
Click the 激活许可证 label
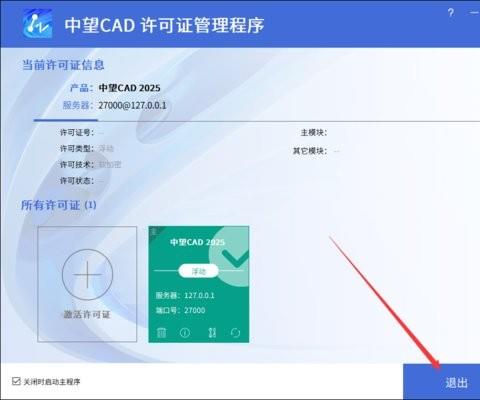click(87, 314)
